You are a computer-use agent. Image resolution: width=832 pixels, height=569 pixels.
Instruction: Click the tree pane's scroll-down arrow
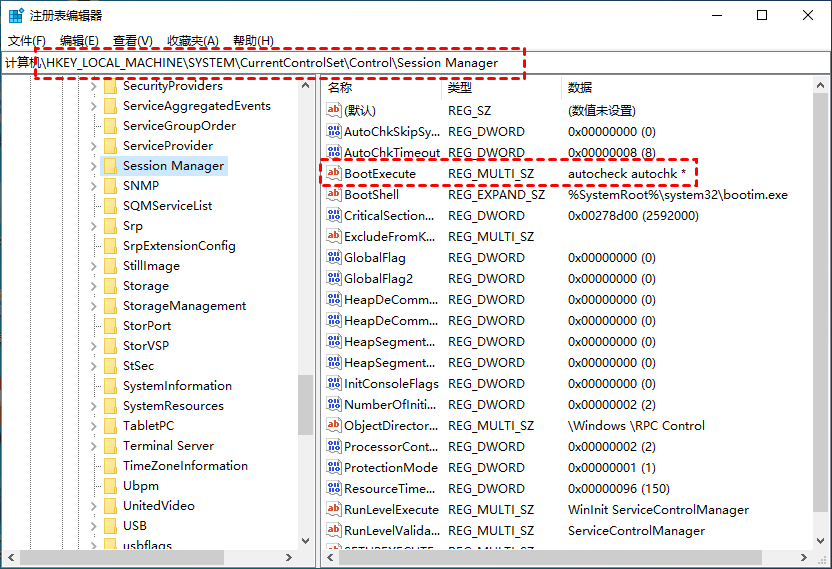[x=305, y=541]
